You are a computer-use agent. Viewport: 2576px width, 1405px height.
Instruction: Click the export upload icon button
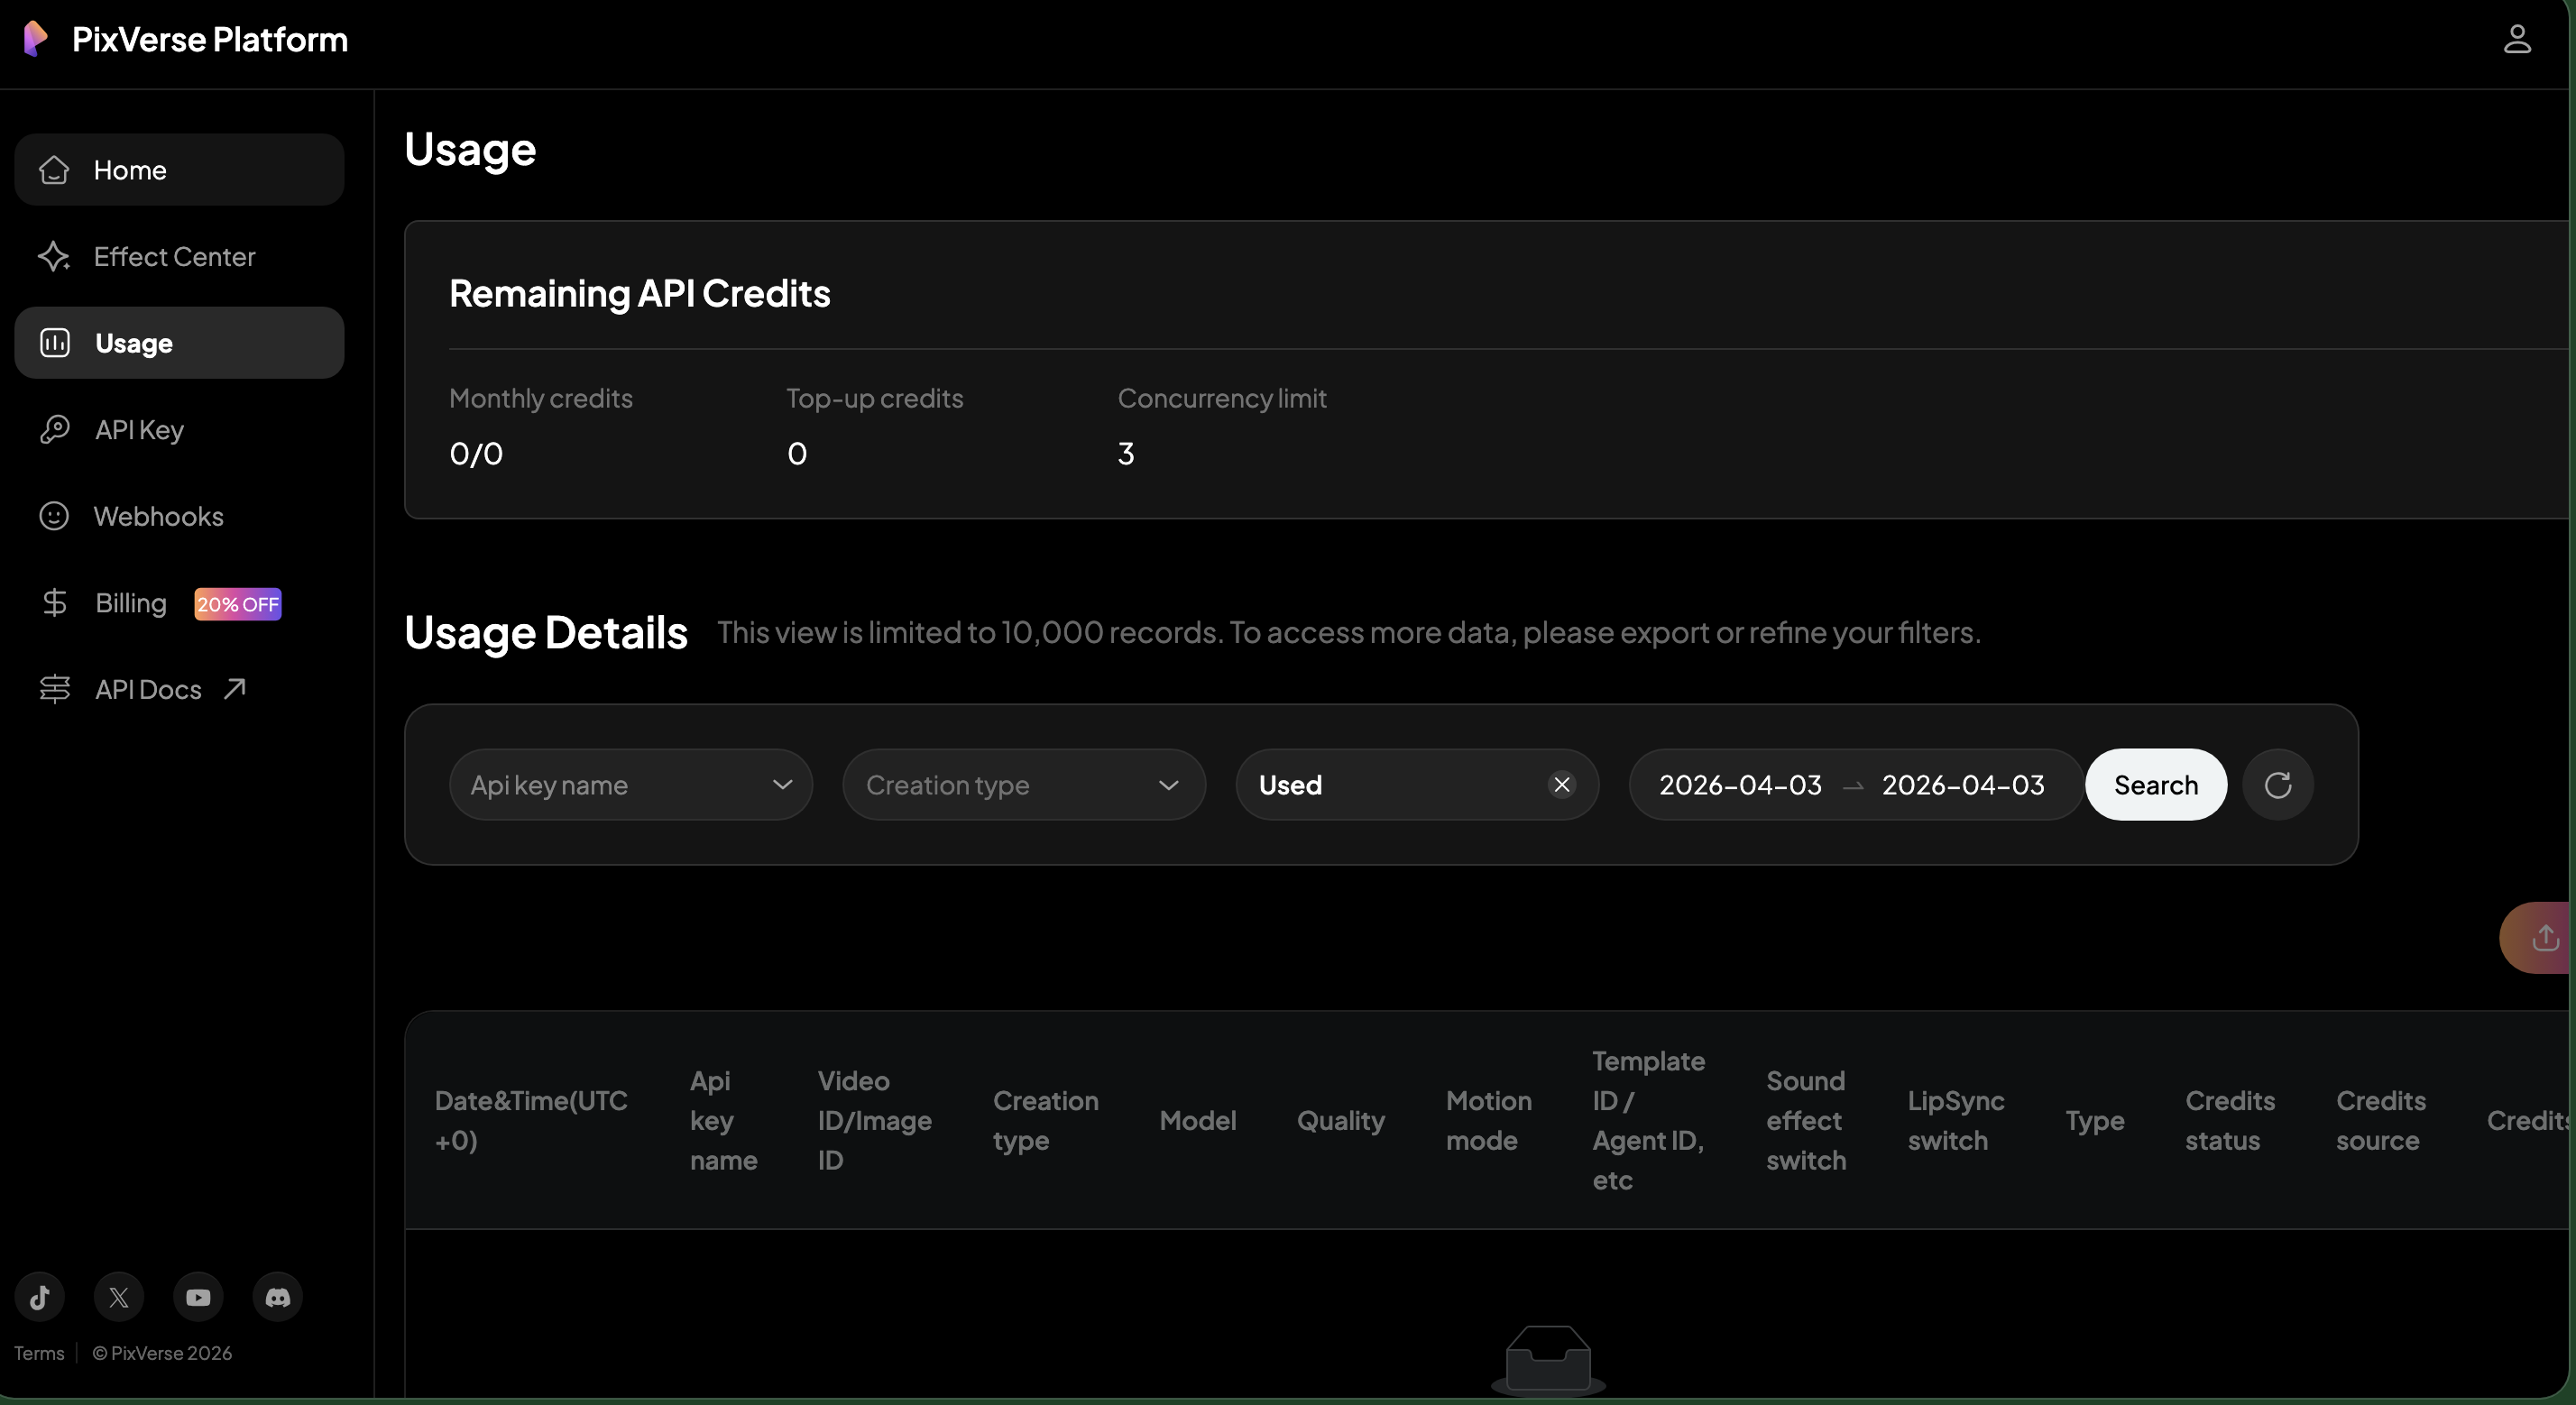(2544, 938)
